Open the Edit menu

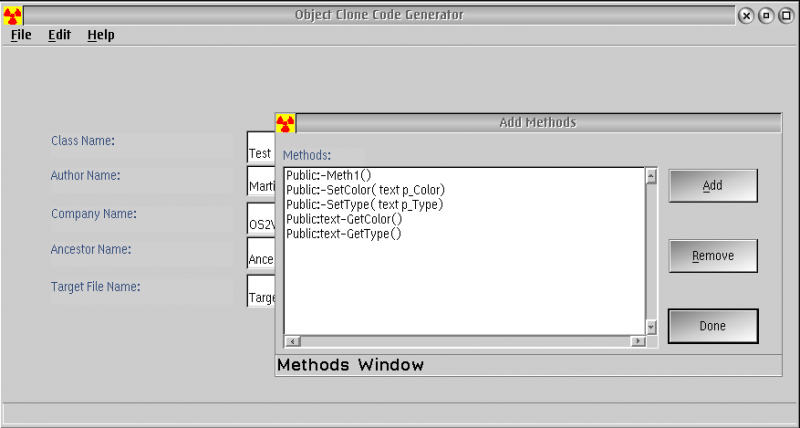tap(59, 35)
